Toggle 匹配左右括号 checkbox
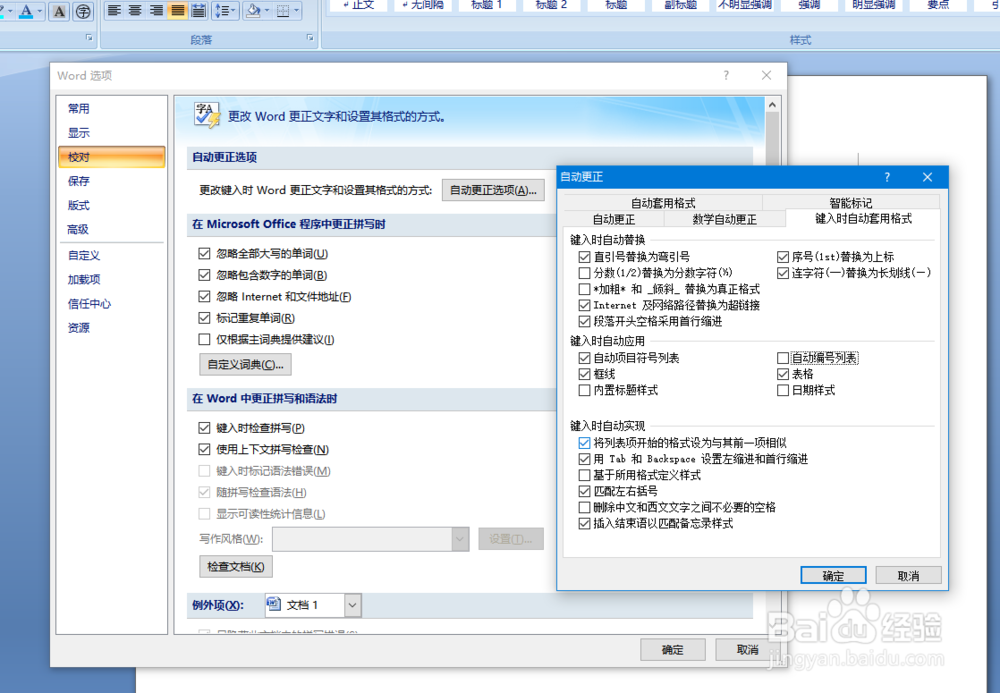Viewport: 1000px width, 693px height. 584,491
